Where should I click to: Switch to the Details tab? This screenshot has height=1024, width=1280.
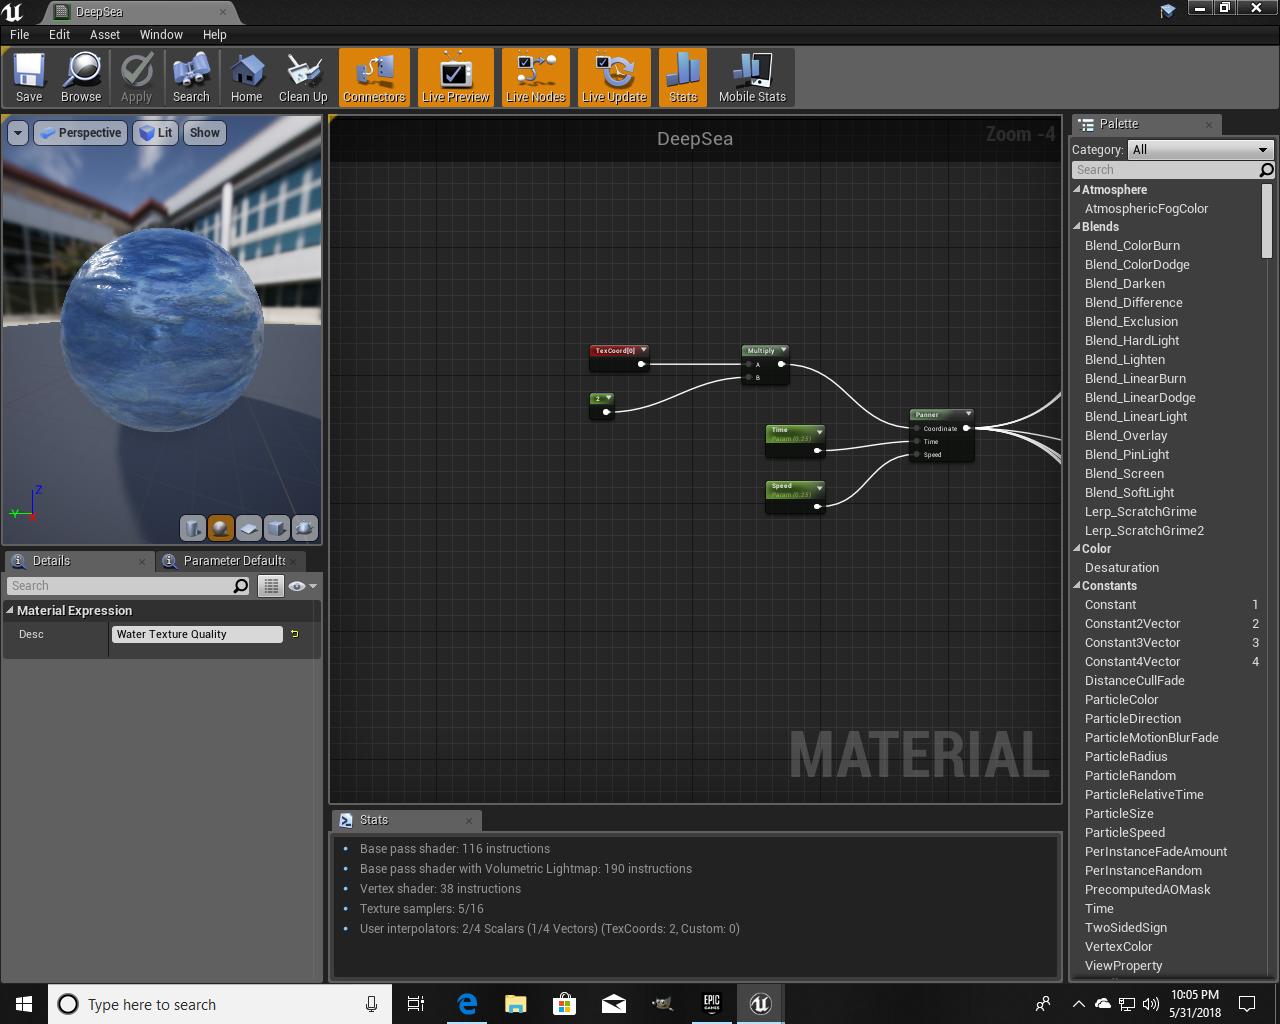(78, 561)
